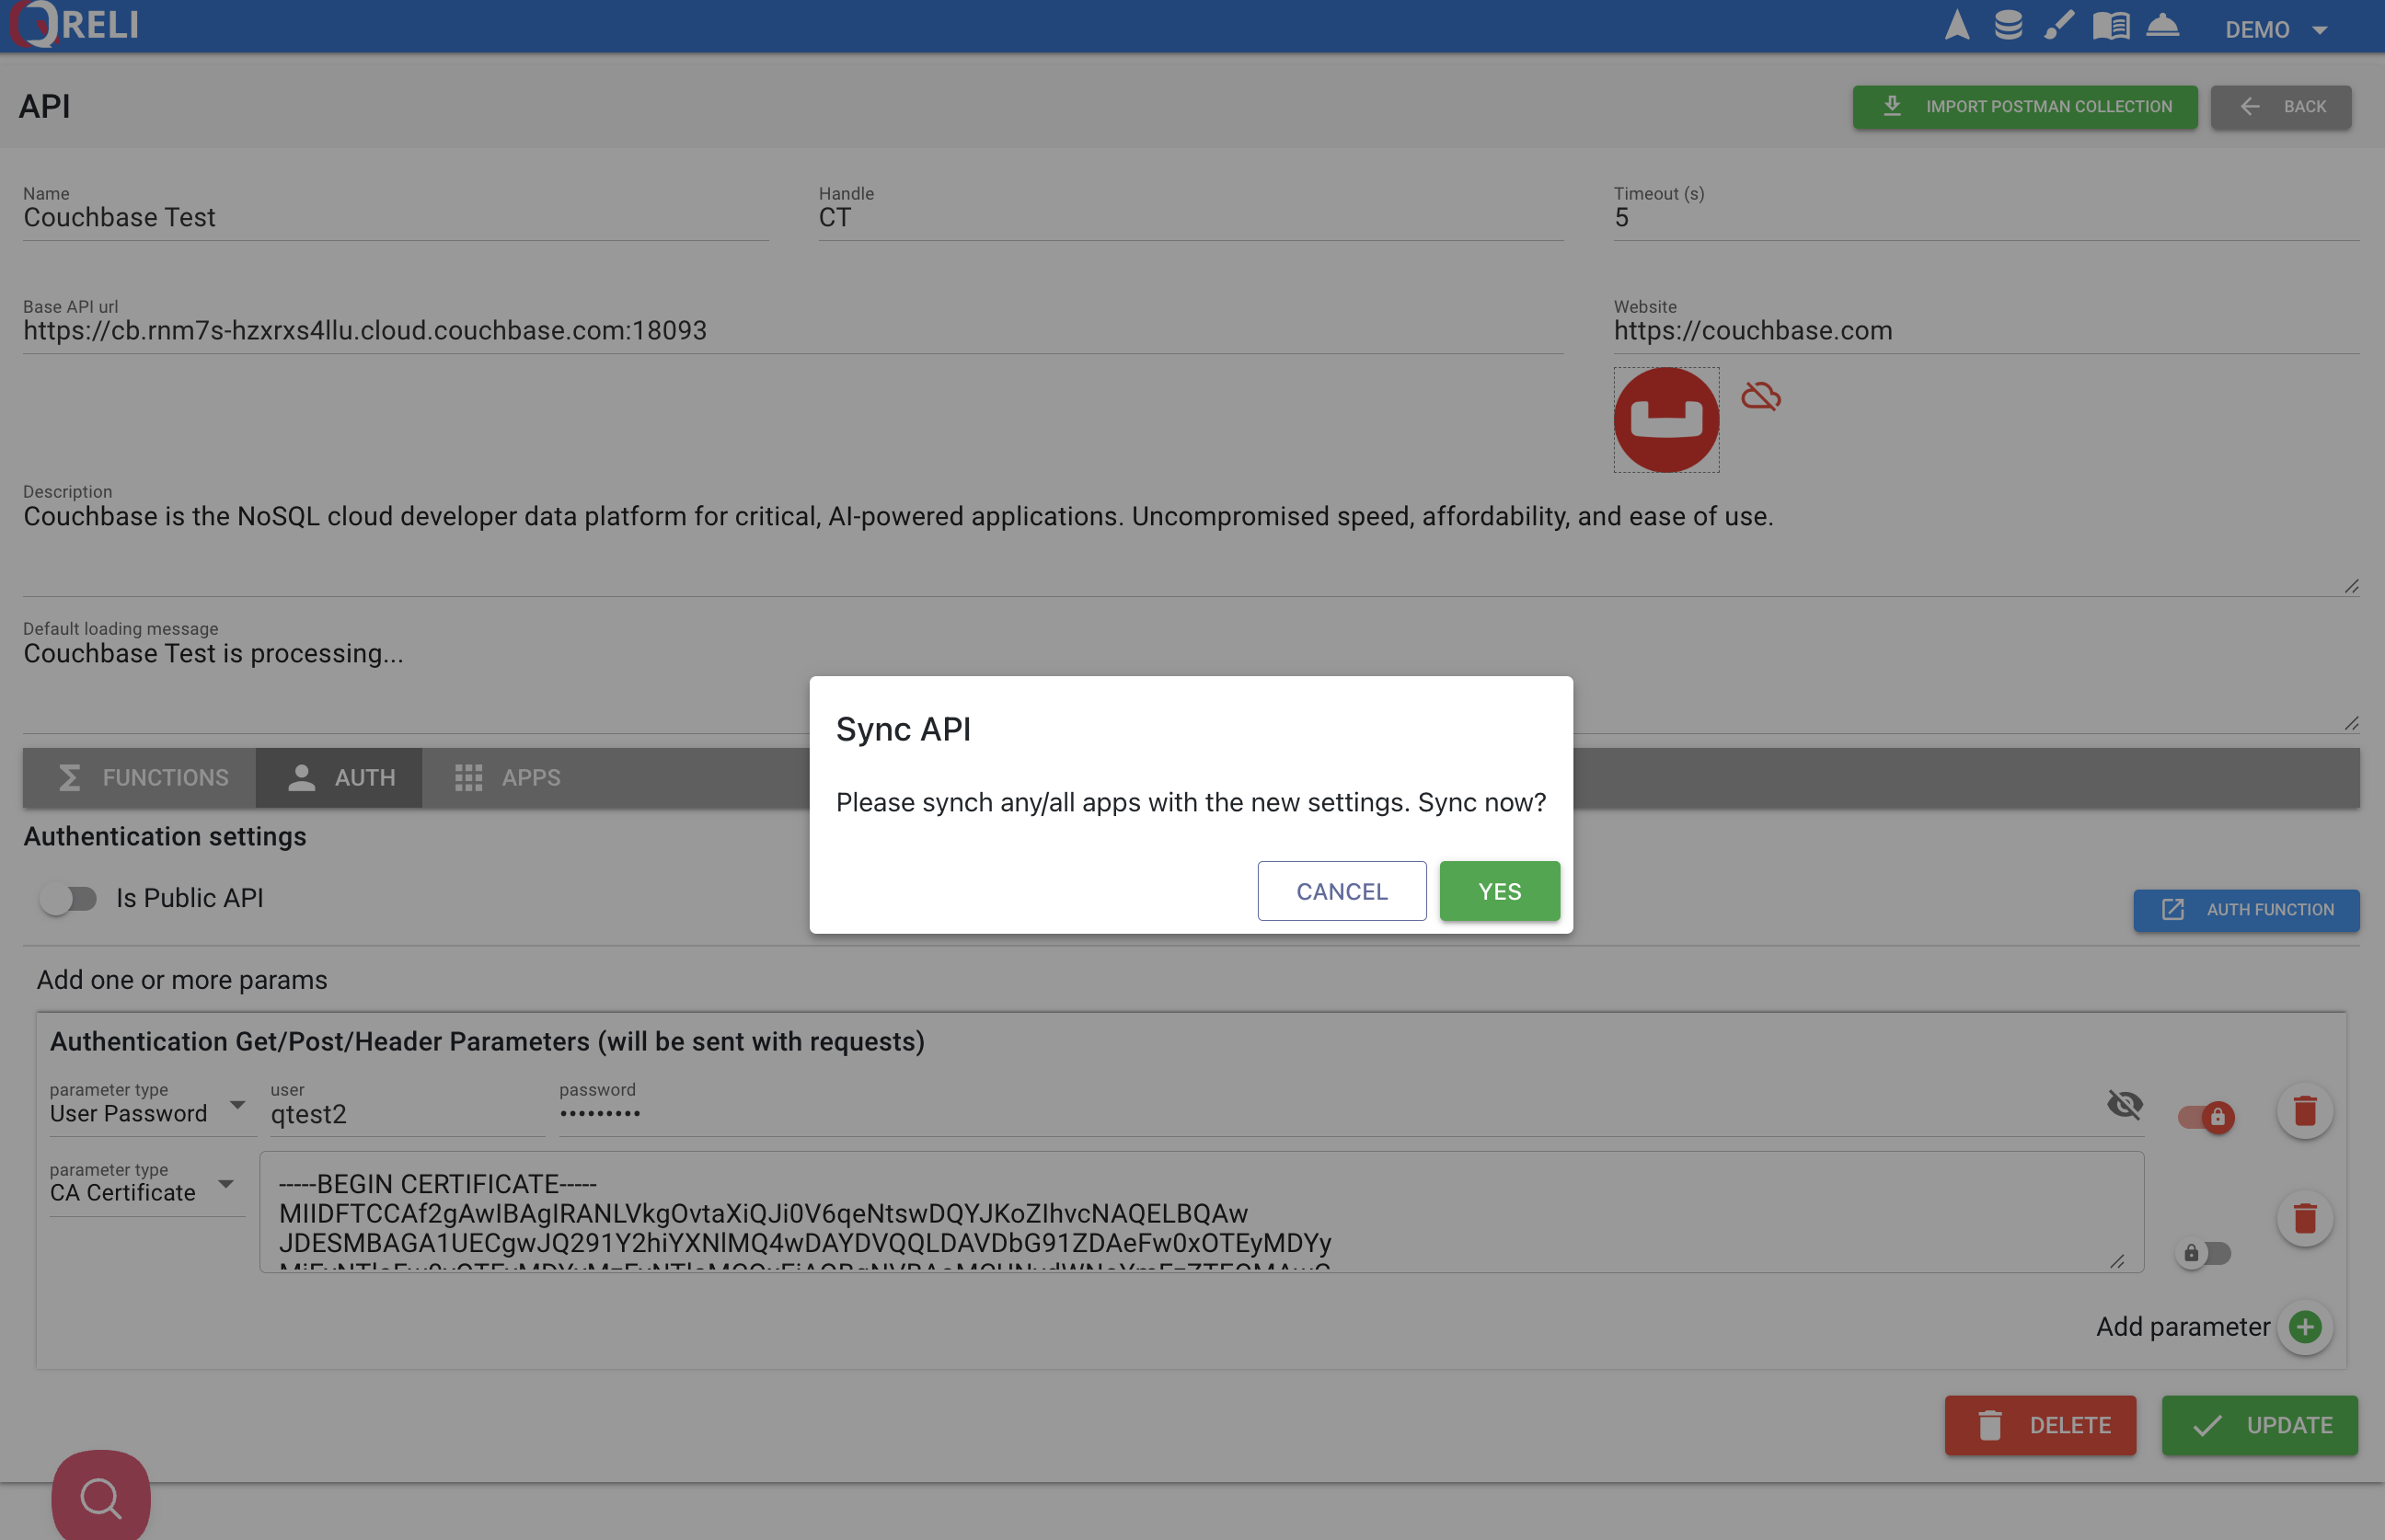Click the paintbrush icon in top bar
Viewport: 2385px width, 1540px height.
(2058, 26)
